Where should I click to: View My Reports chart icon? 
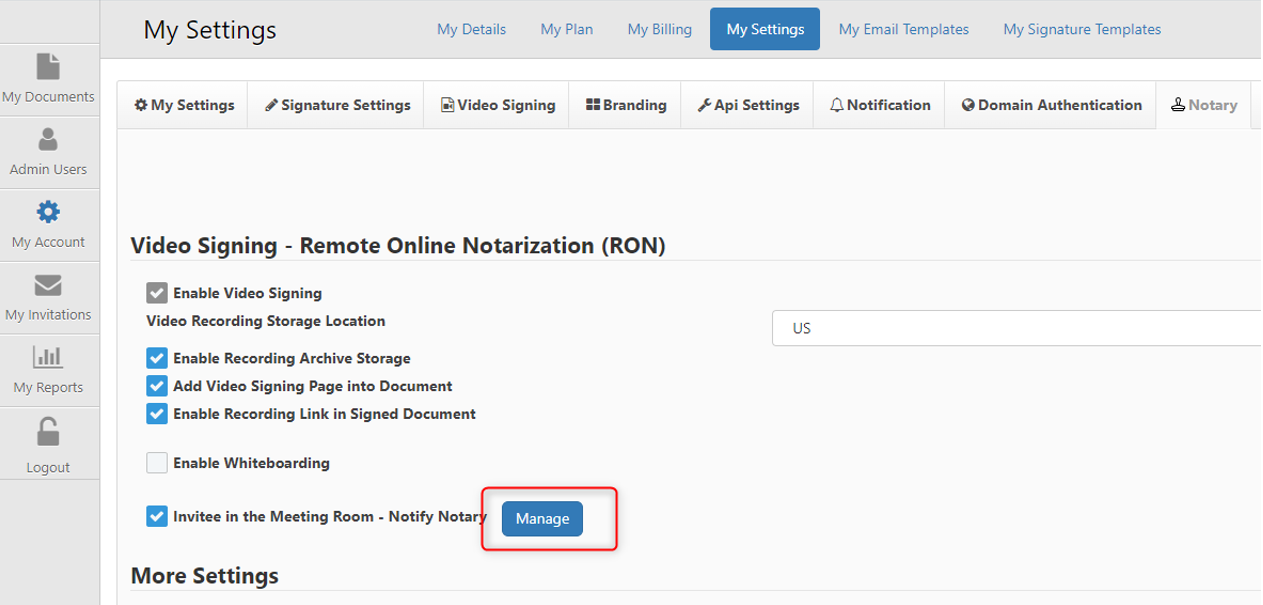48,357
